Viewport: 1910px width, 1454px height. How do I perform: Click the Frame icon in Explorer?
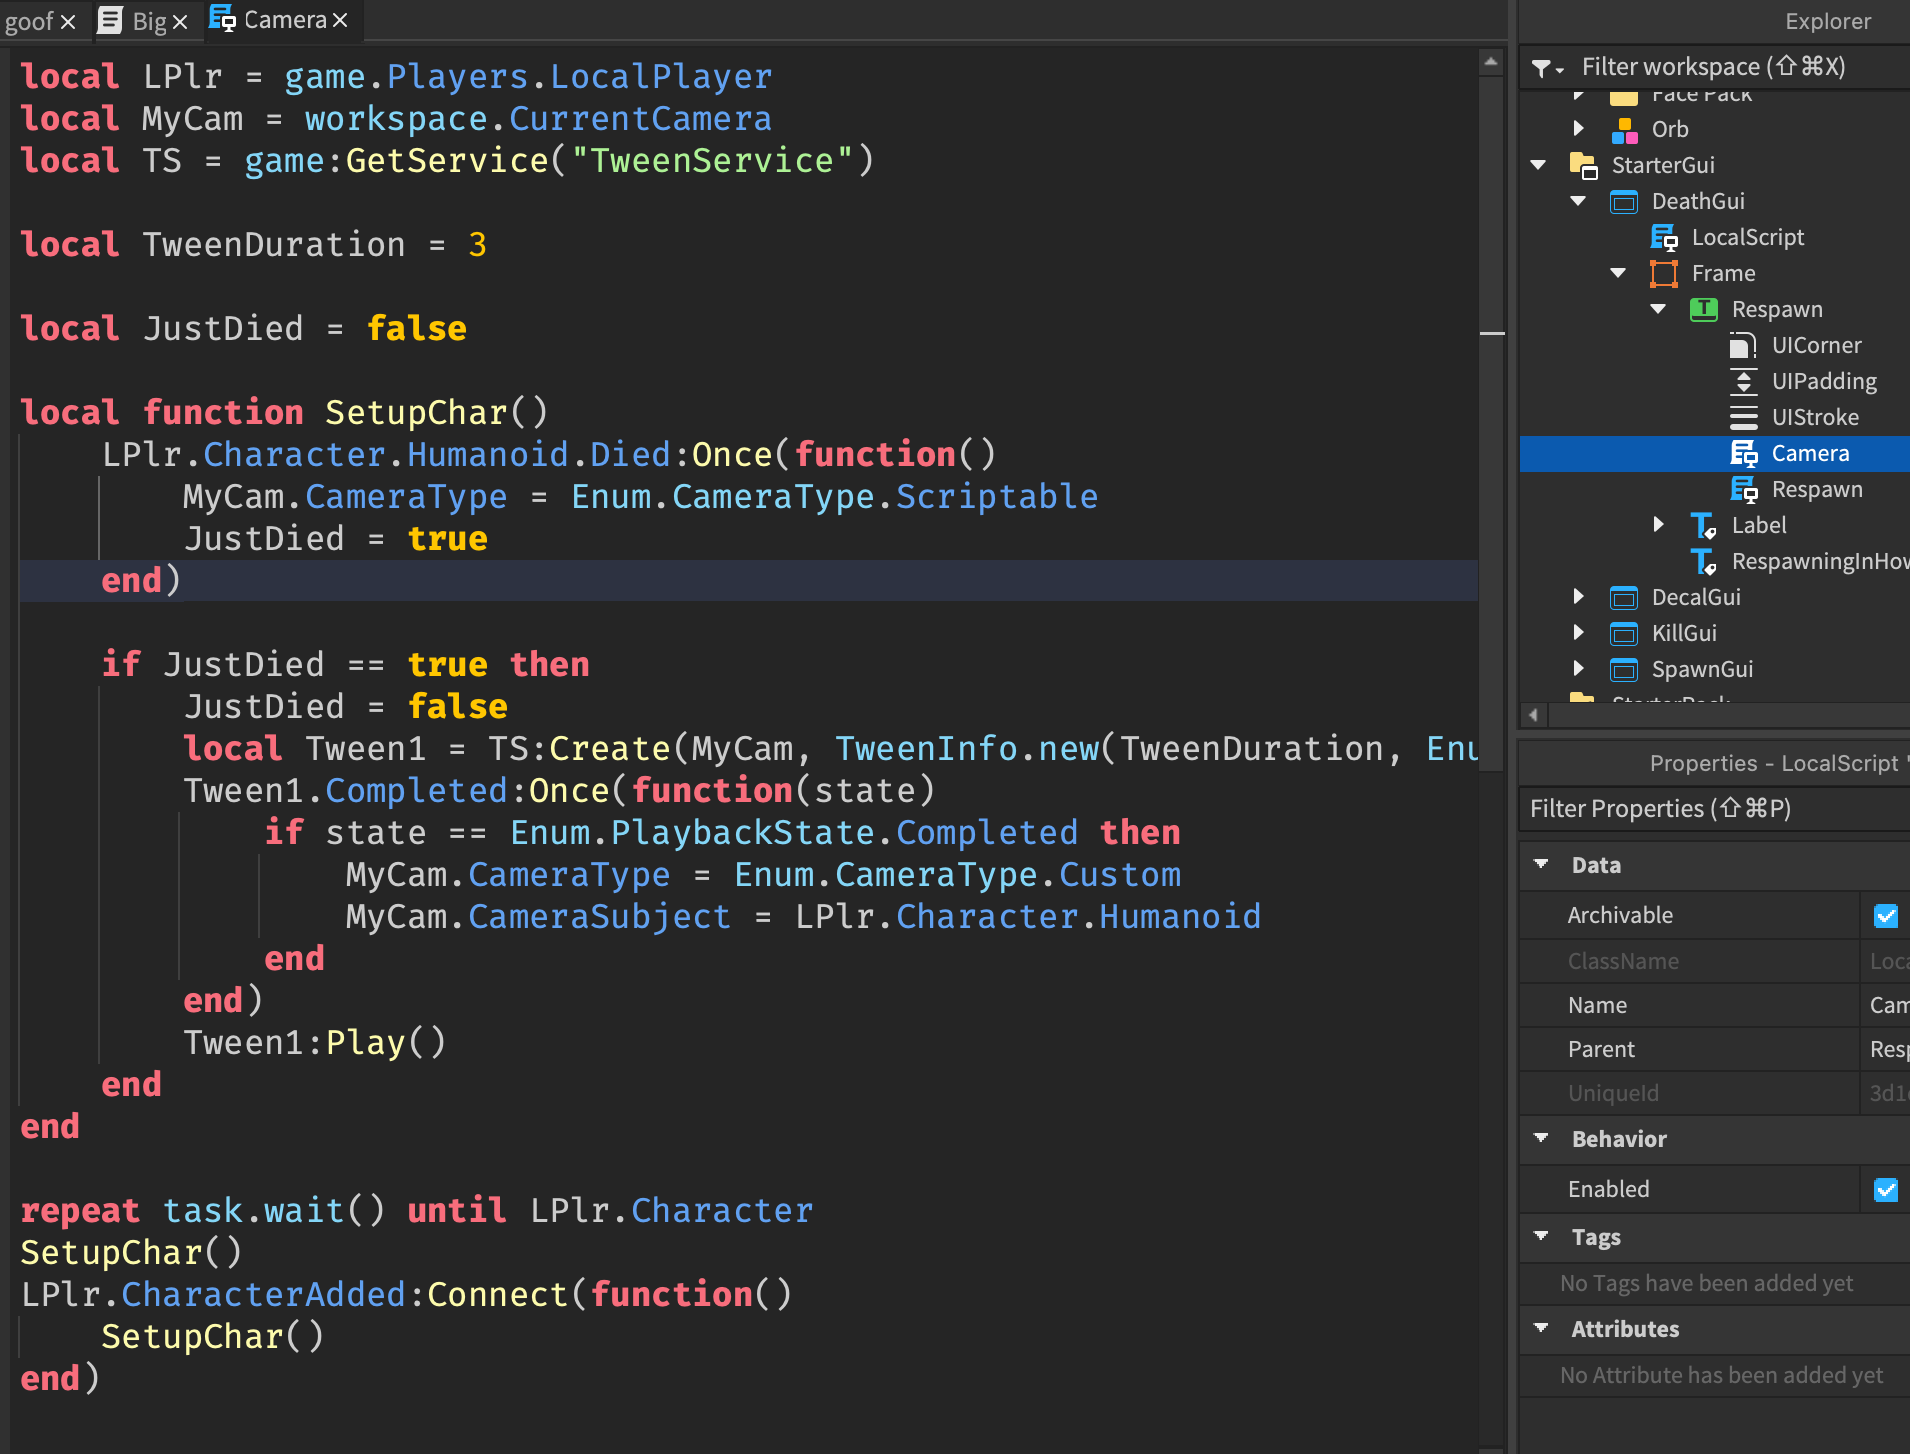pyautogui.click(x=1664, y=274)
